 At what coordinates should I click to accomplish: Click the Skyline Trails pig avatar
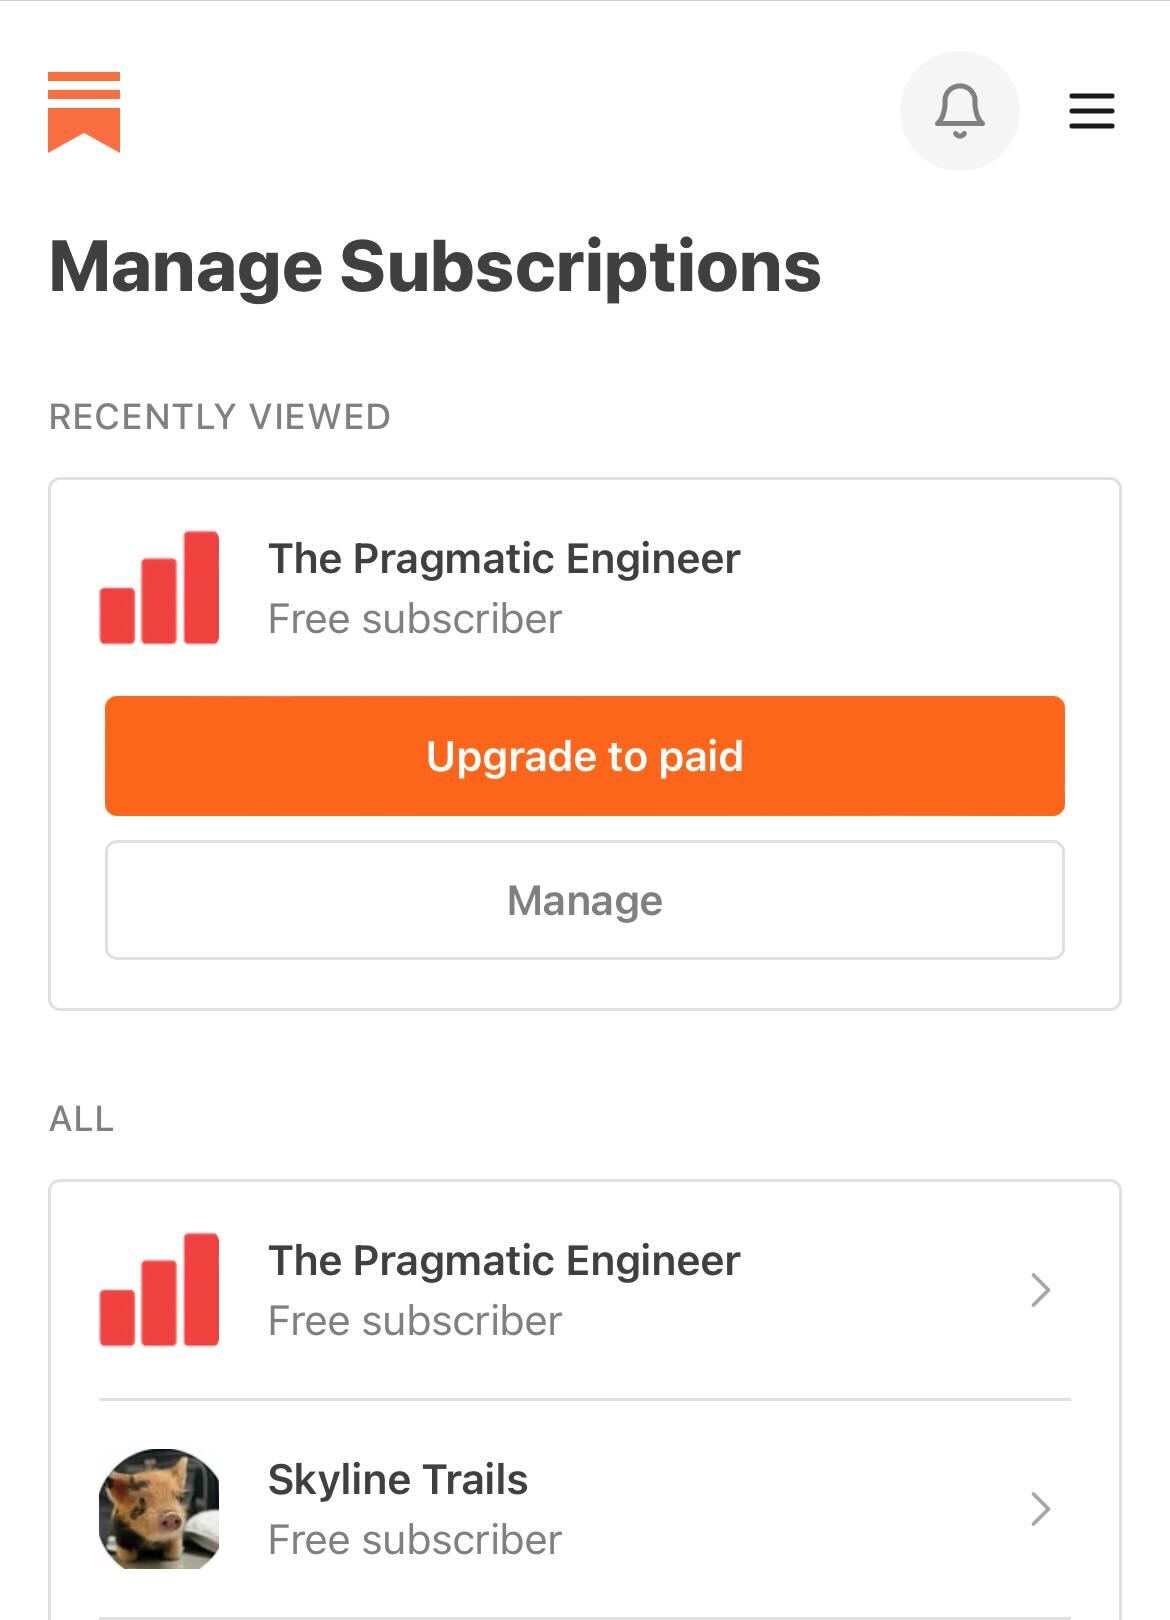pos(159,1509)
